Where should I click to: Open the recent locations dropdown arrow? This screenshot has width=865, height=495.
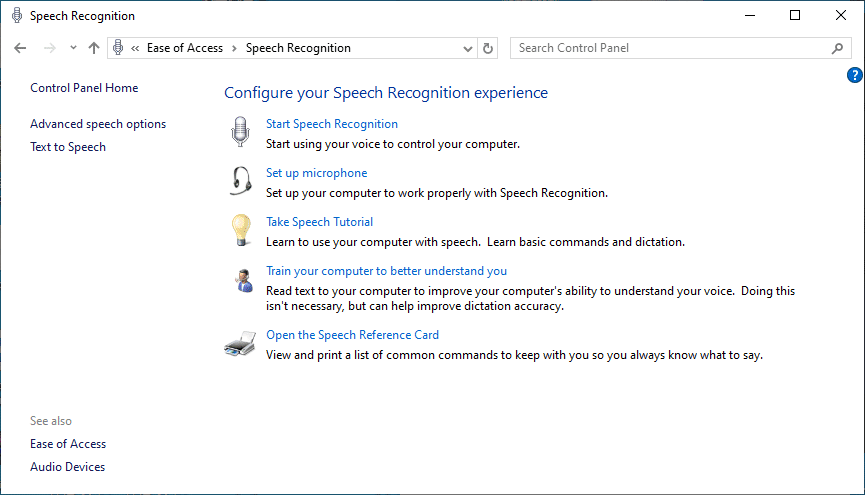click(73, 48)
